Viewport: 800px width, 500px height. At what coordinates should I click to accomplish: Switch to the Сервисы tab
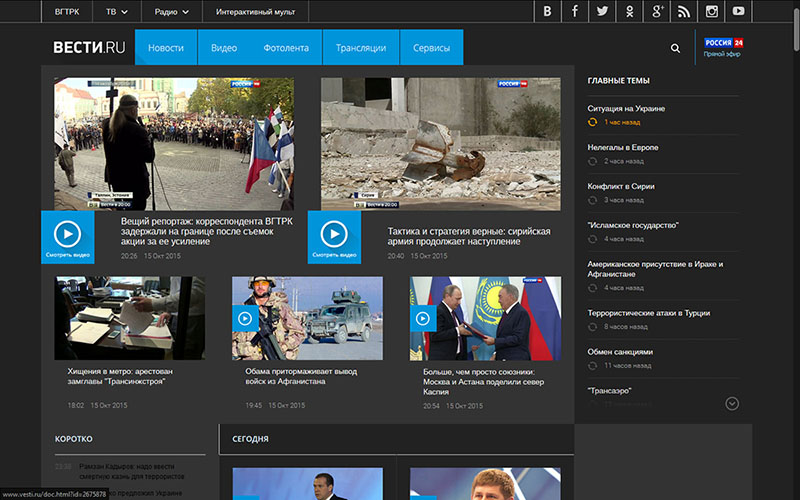(432, 47)
